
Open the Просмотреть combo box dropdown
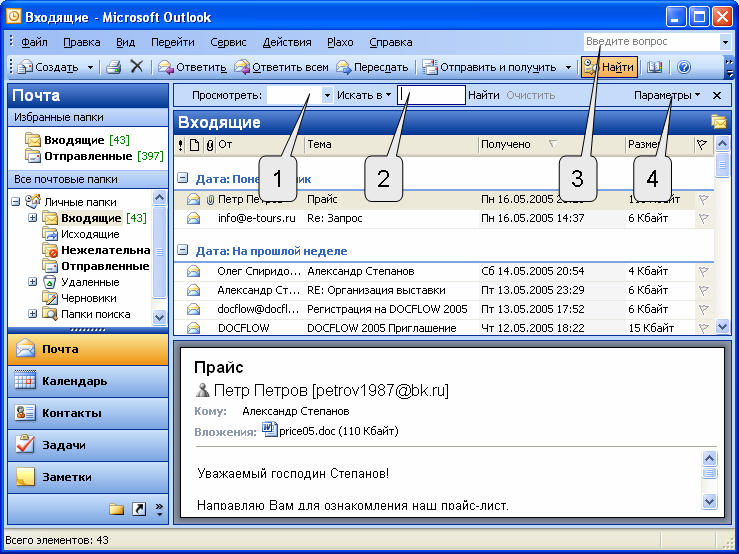tap(327, 95)
